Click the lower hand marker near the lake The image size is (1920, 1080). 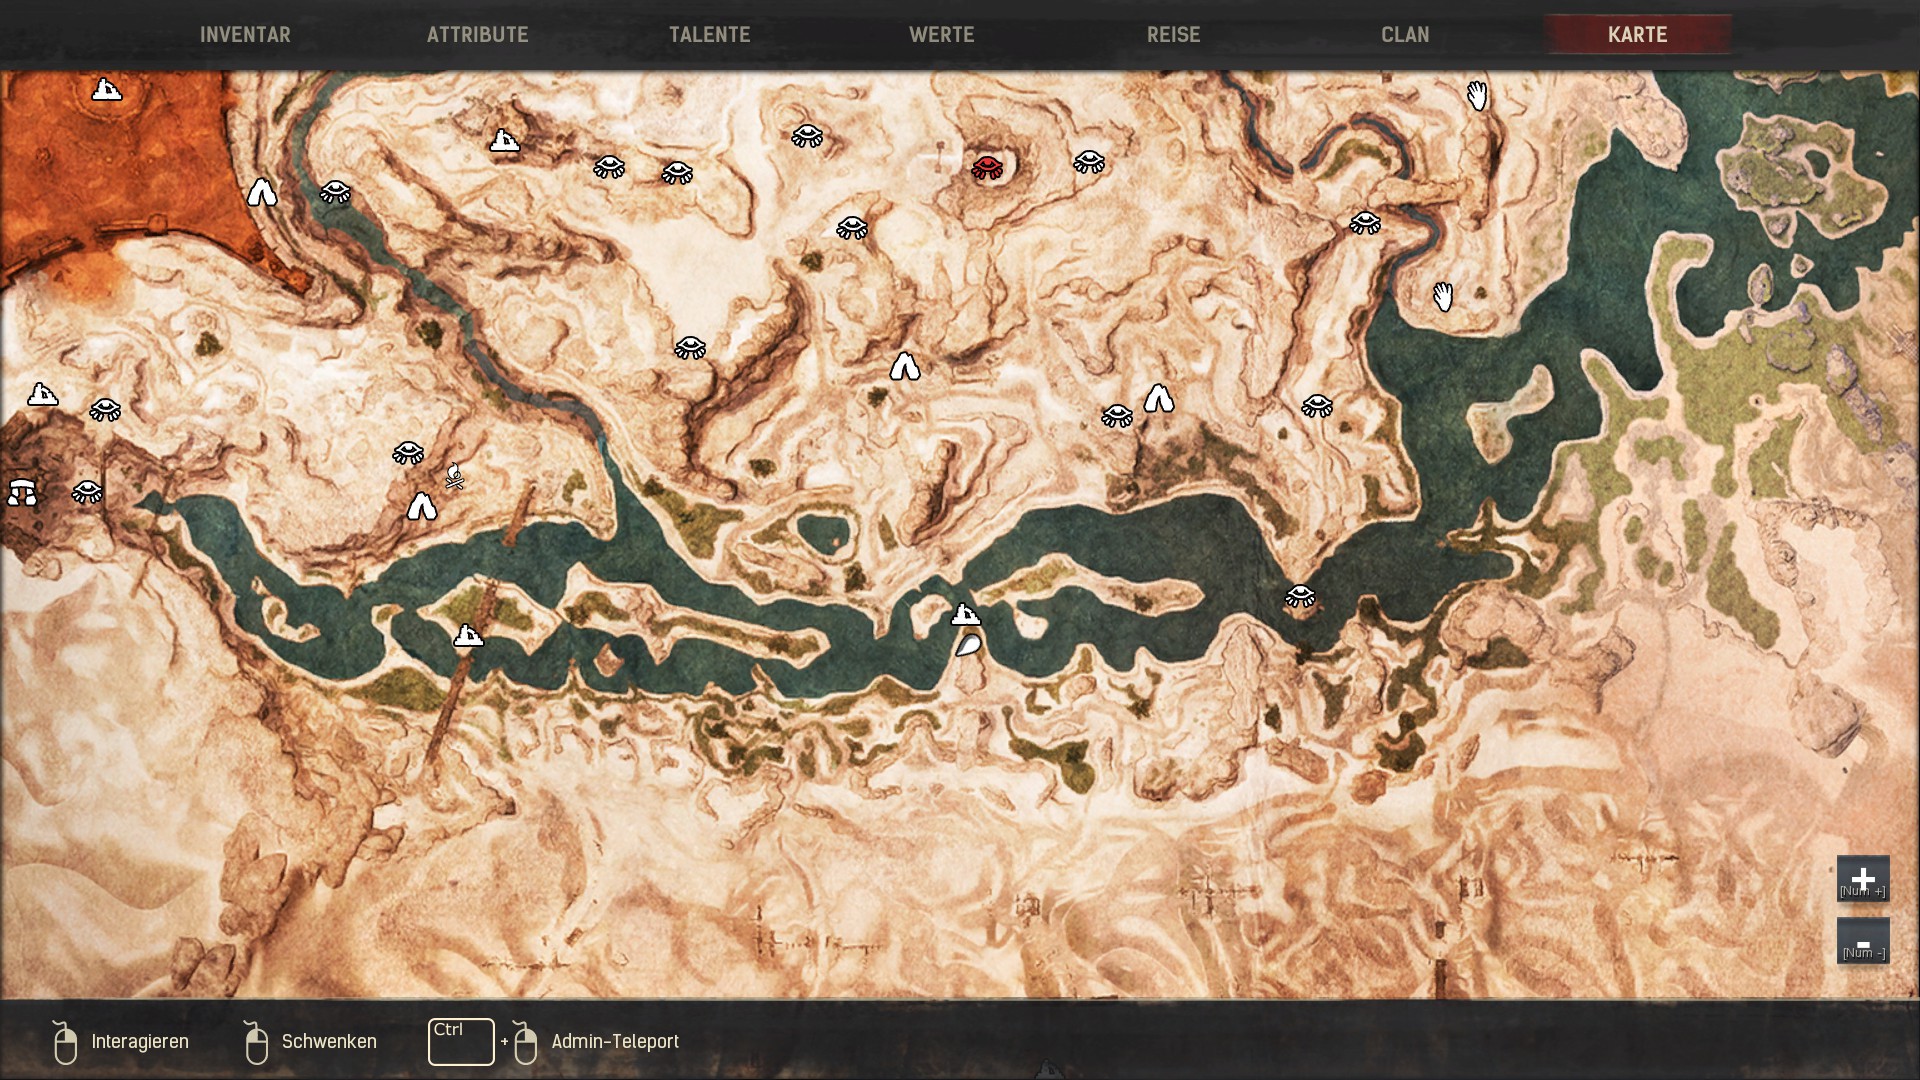tap(1442, 296)
